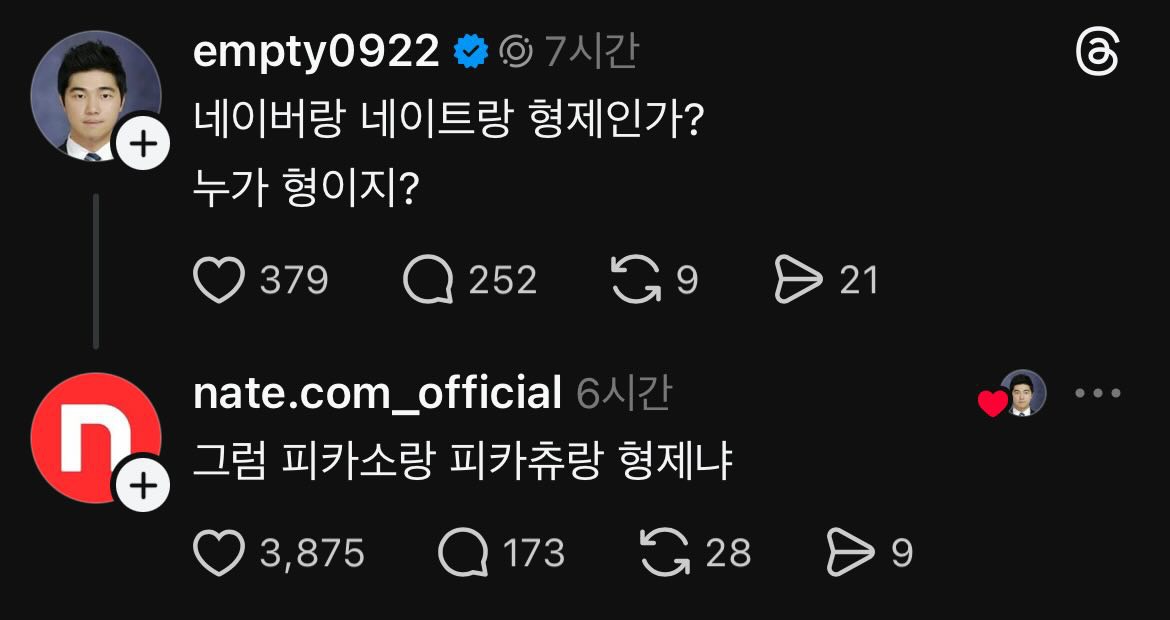Click the blue verified badge next to empty0922

(472, 52)
